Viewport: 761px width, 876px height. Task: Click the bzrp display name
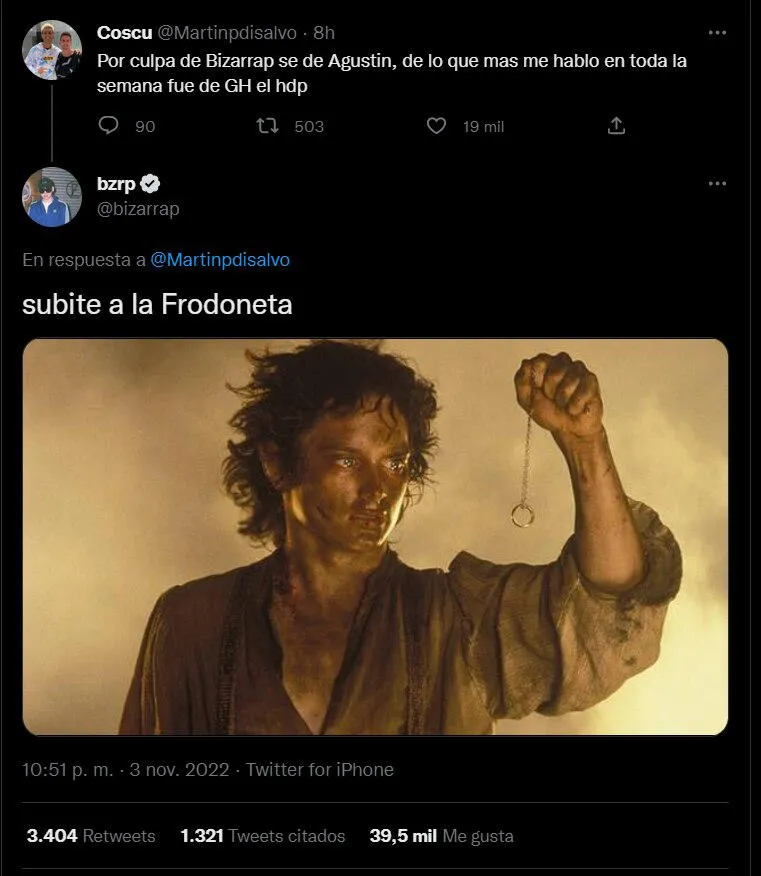[x=116, y=184]
